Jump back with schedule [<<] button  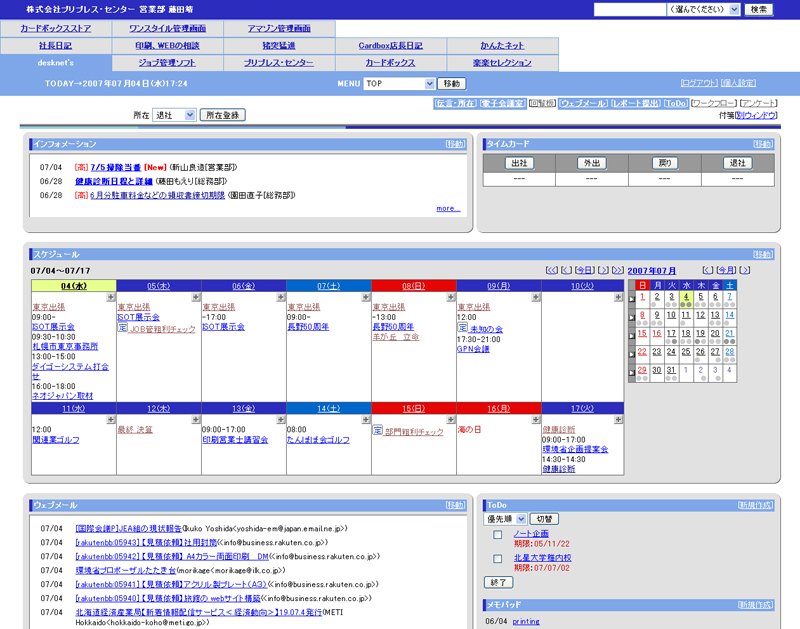552,270
